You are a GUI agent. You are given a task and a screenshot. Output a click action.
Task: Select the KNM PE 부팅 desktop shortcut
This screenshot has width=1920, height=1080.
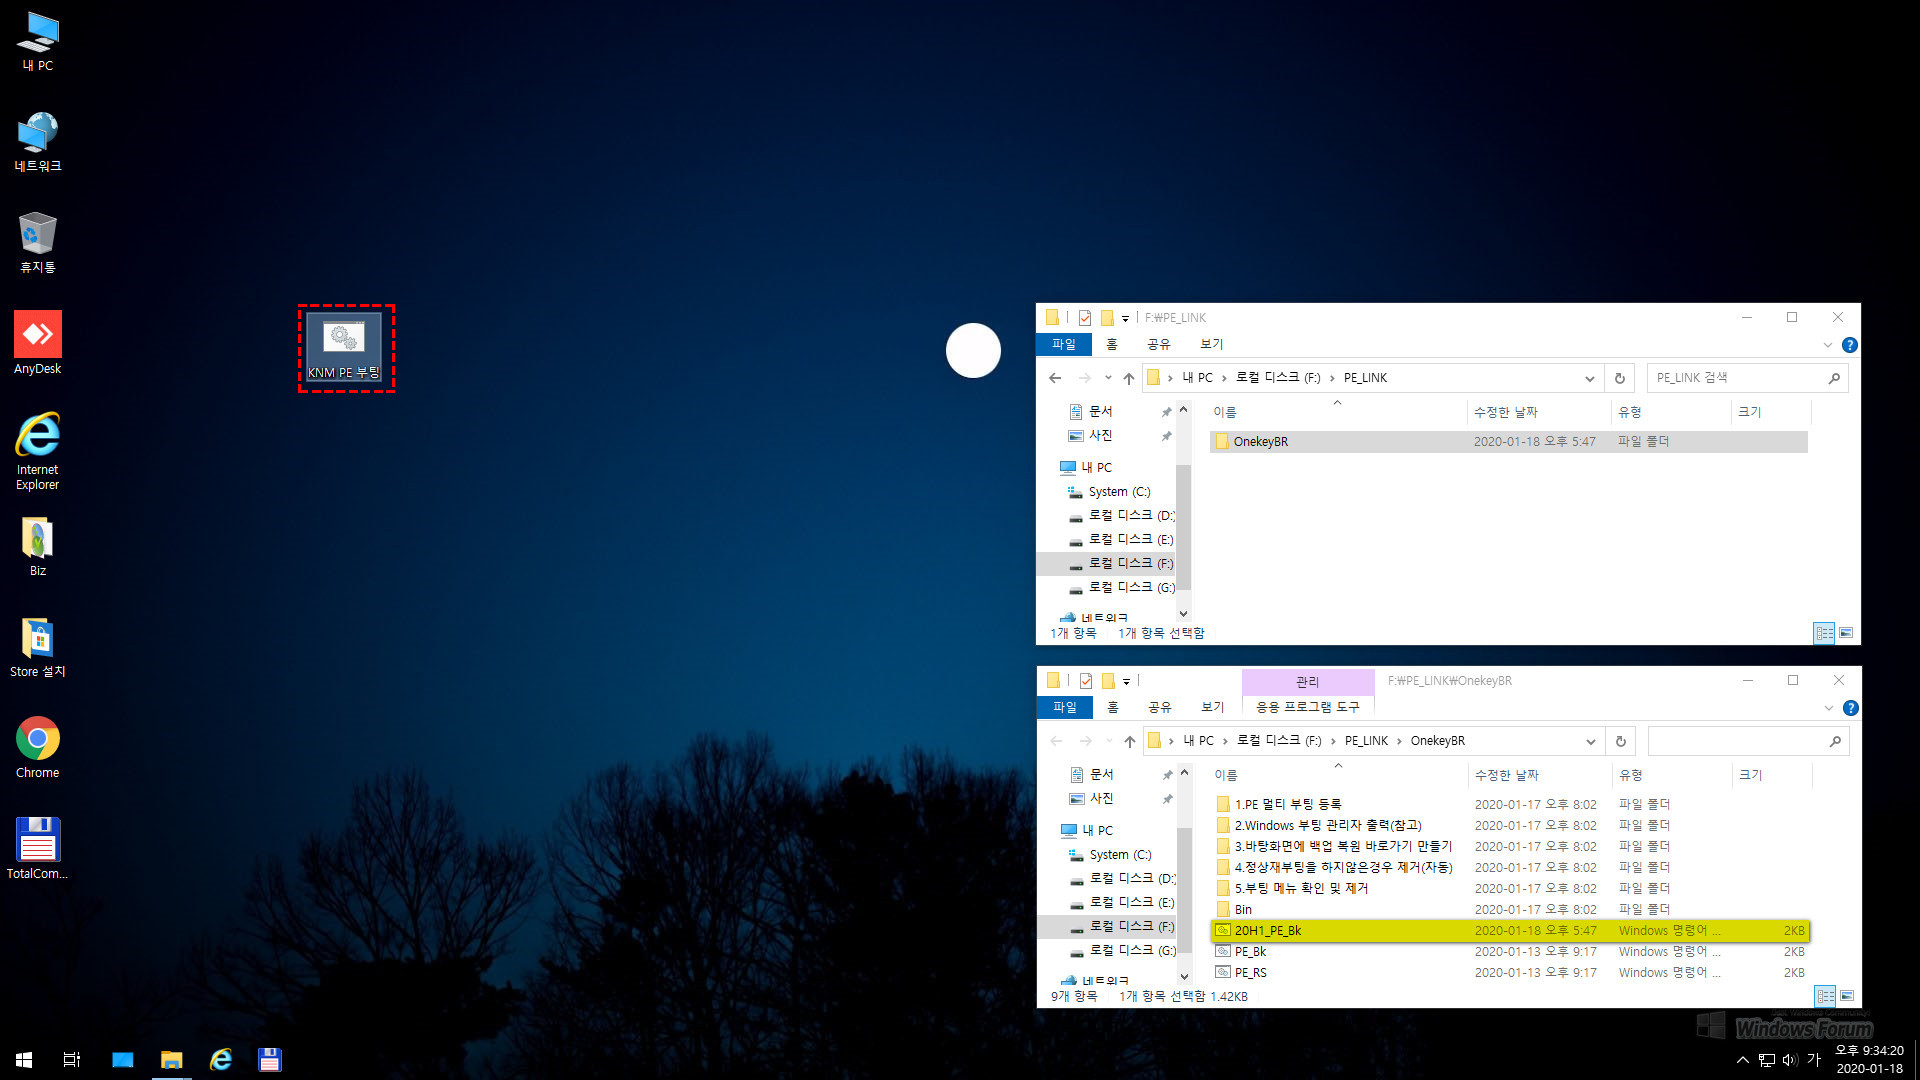click(344, 347)
